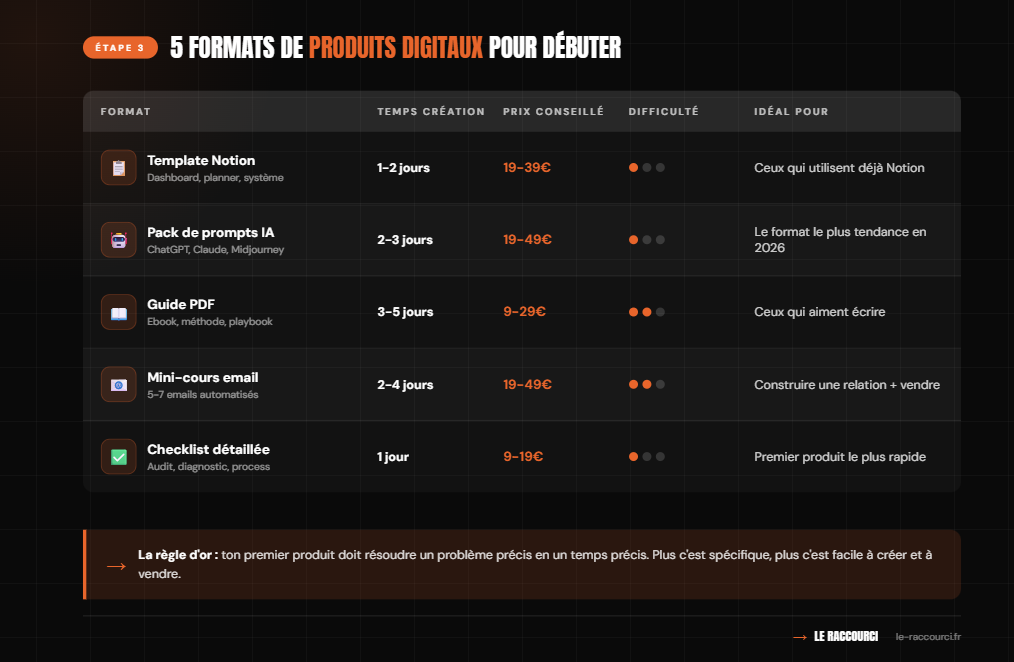1014x662 pixels.
Task: Click the FORMAT column header
Action: [x=125, y=112]
